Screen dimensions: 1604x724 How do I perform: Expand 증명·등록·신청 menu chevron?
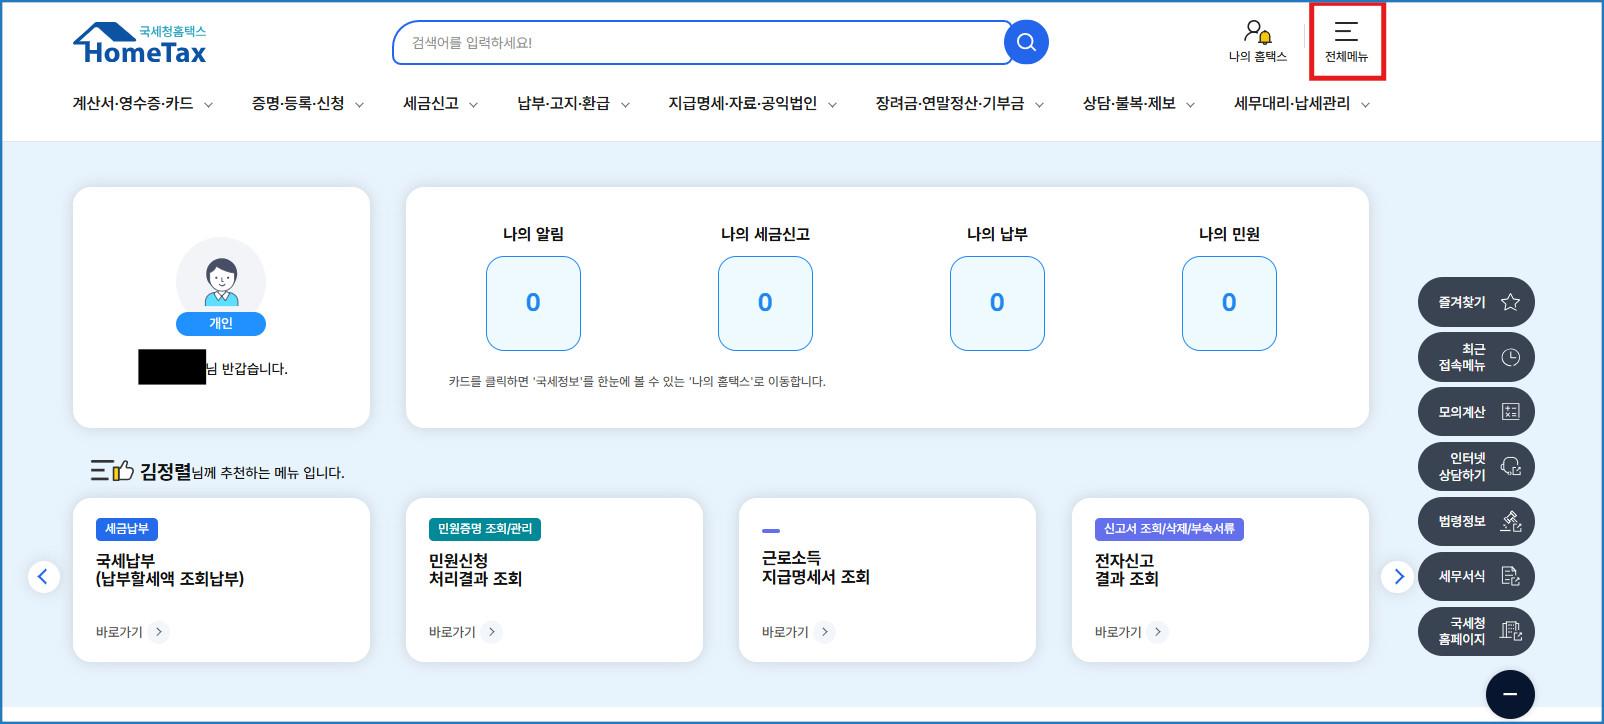[x=359, y=104]
